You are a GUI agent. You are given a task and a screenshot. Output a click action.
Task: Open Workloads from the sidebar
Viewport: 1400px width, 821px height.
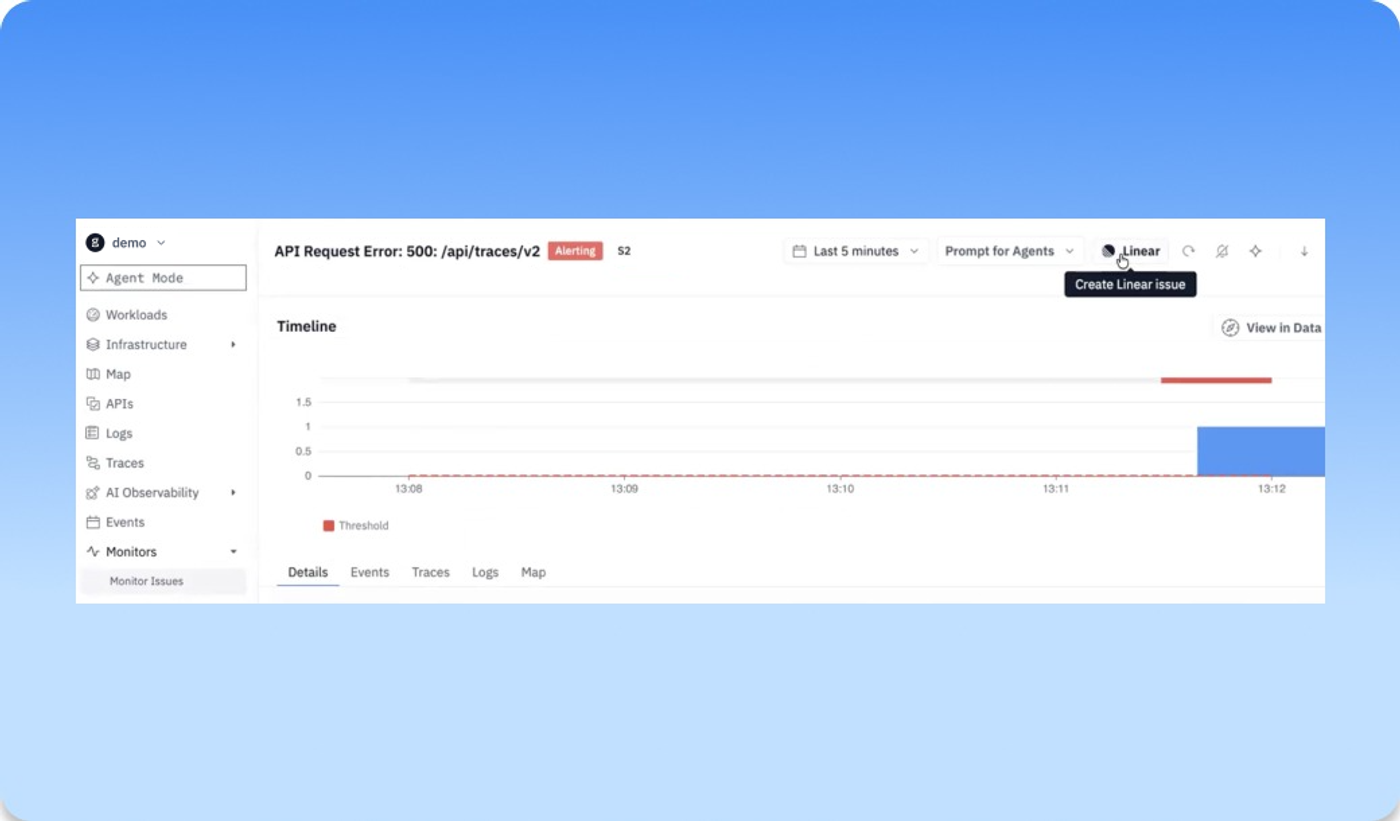136,315
